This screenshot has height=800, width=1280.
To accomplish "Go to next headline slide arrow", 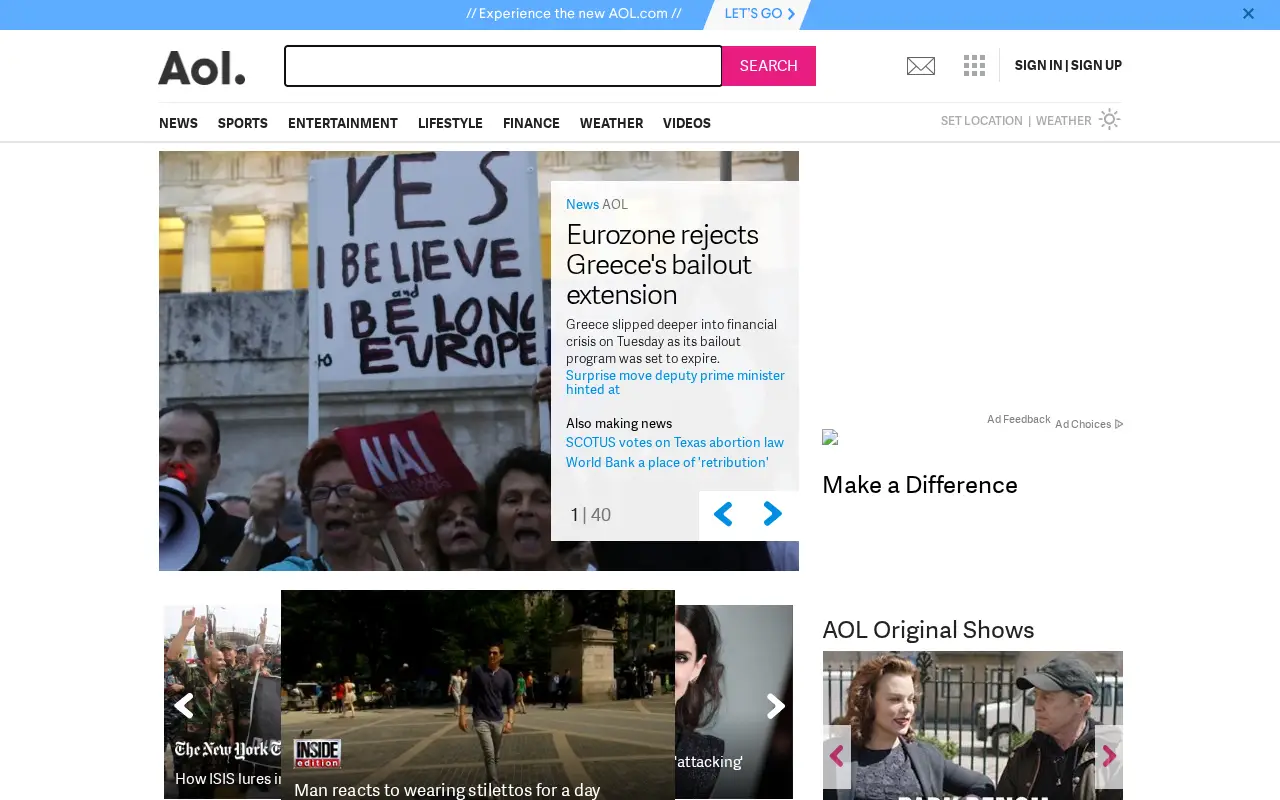I will [x=773, y=514].
